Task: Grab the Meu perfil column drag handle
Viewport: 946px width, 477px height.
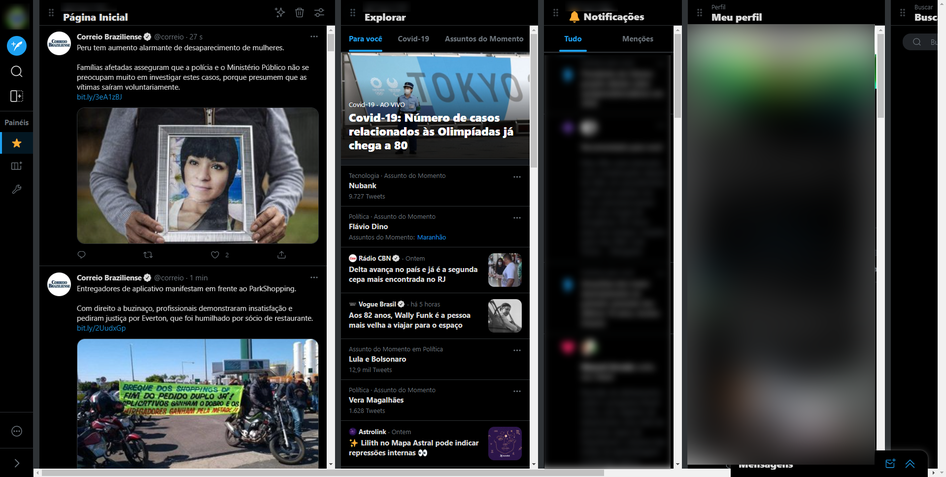Action: (700, 13)
